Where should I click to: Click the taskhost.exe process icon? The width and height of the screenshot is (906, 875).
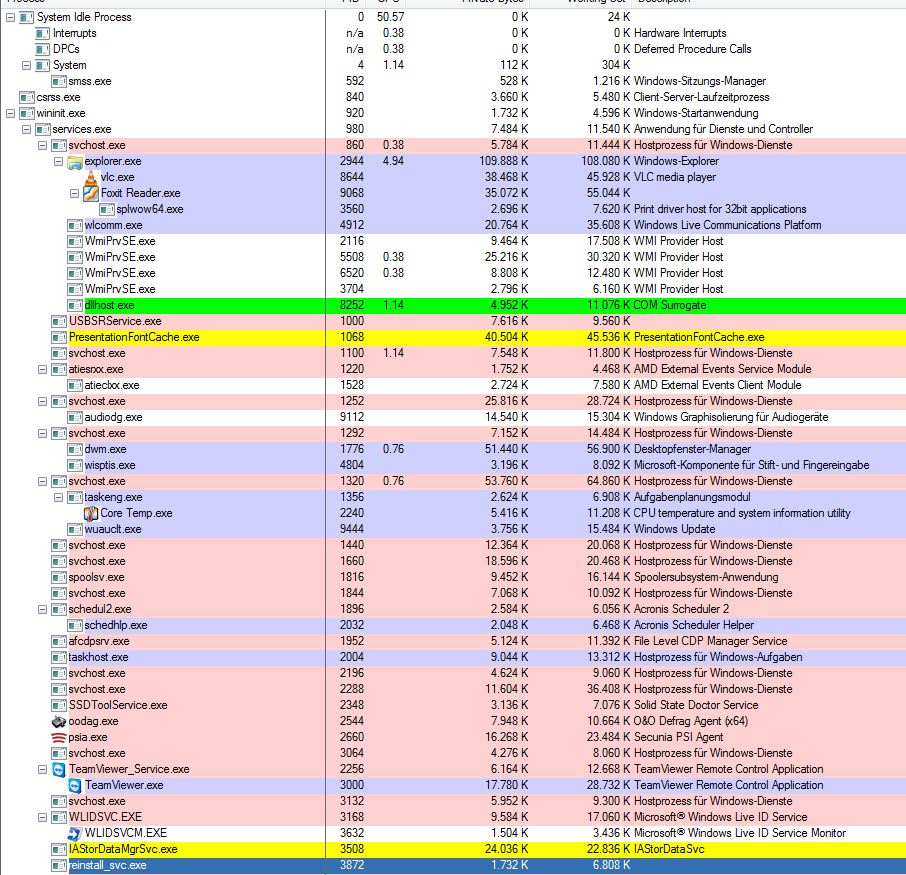(x=58, y=657)
